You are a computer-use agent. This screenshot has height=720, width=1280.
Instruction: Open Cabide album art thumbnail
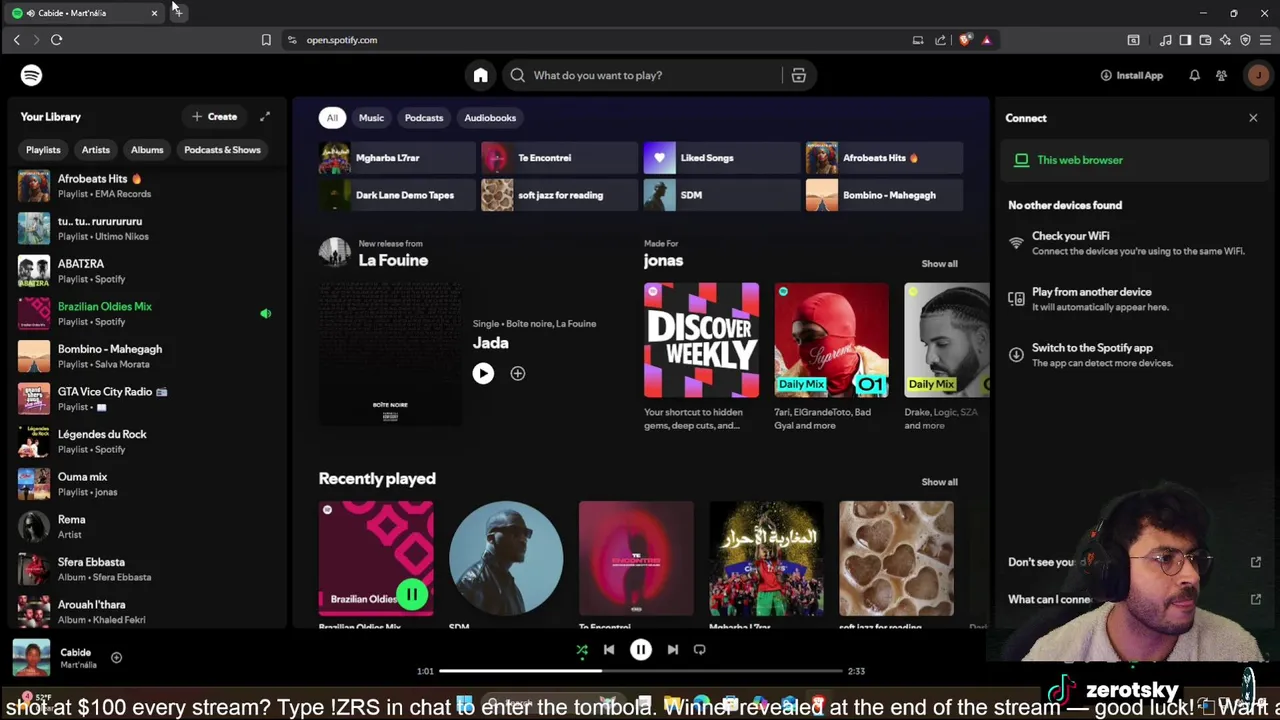click(x=31, y=658)
